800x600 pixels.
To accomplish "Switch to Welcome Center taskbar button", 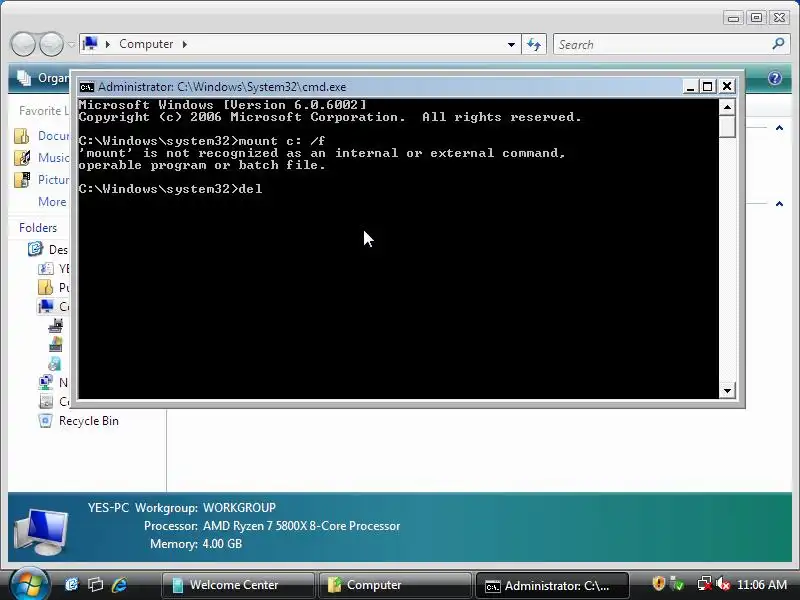I will (x=238, y=585).
